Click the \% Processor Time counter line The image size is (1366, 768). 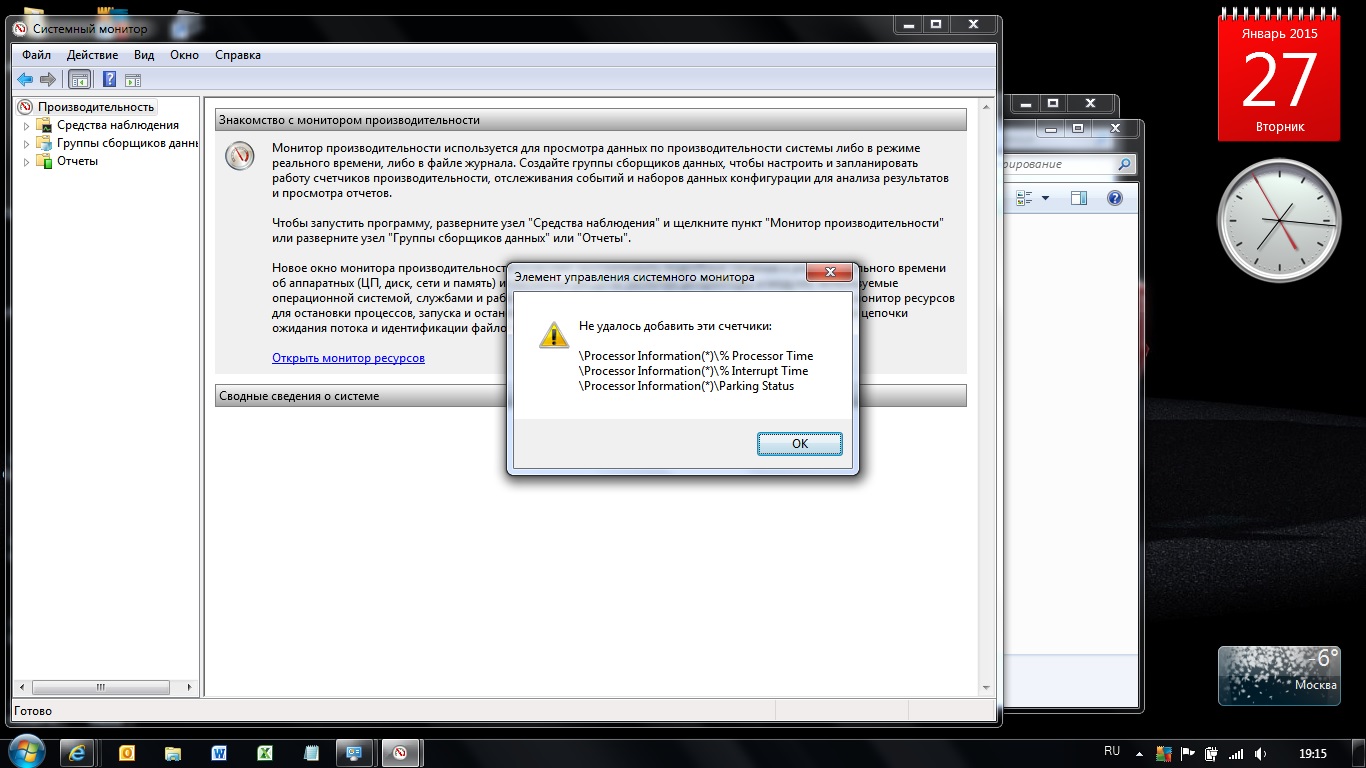pos(696,356)
